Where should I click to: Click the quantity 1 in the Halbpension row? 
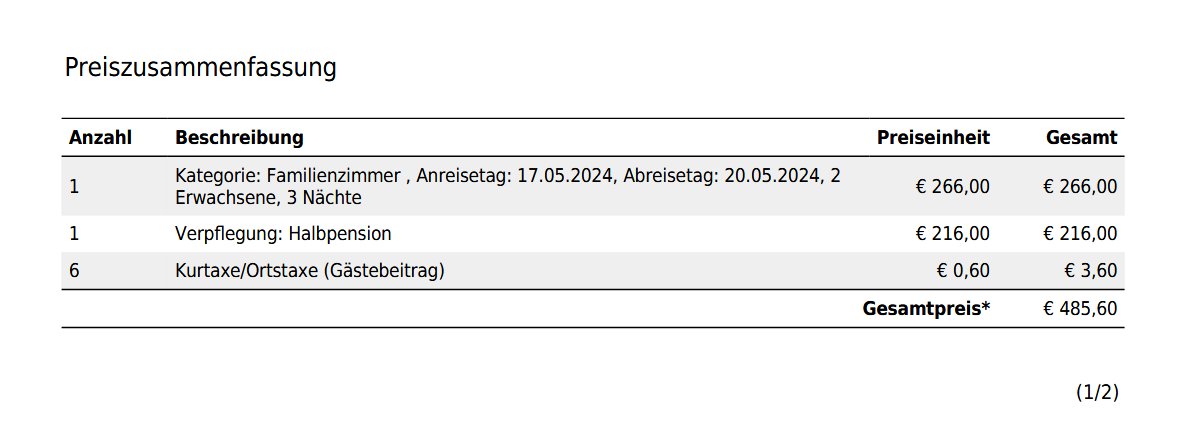(74, 234)
